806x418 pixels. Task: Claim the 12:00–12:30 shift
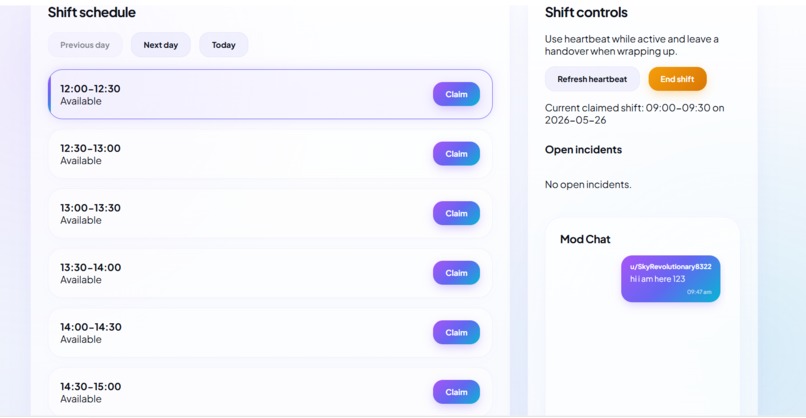click(x=456, y=94)
